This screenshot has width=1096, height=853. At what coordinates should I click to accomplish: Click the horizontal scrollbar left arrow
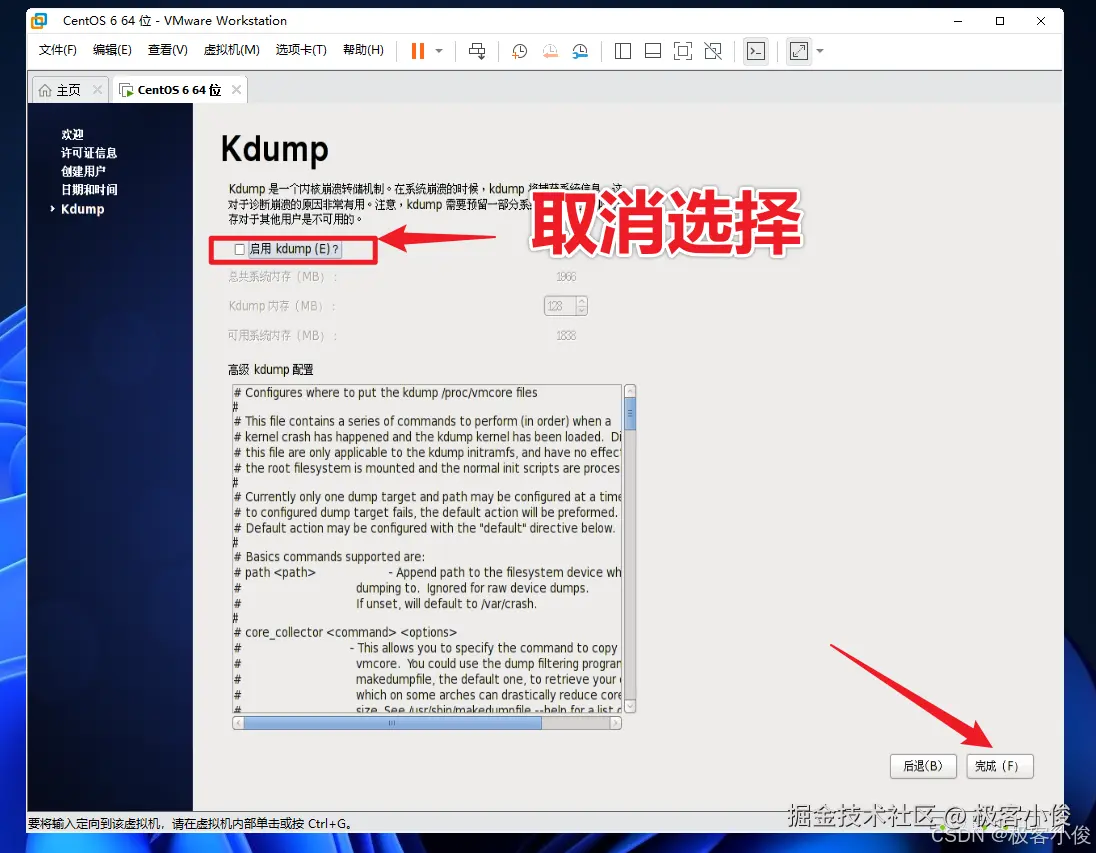click(238, 723)
